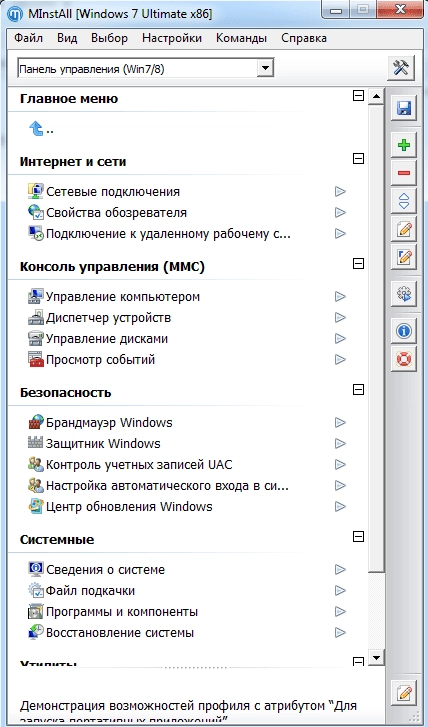Image resolution: width=428 pixels, height=727 pixels.
Task: Click the up-down arrows move icon
Action: [403, 201]
